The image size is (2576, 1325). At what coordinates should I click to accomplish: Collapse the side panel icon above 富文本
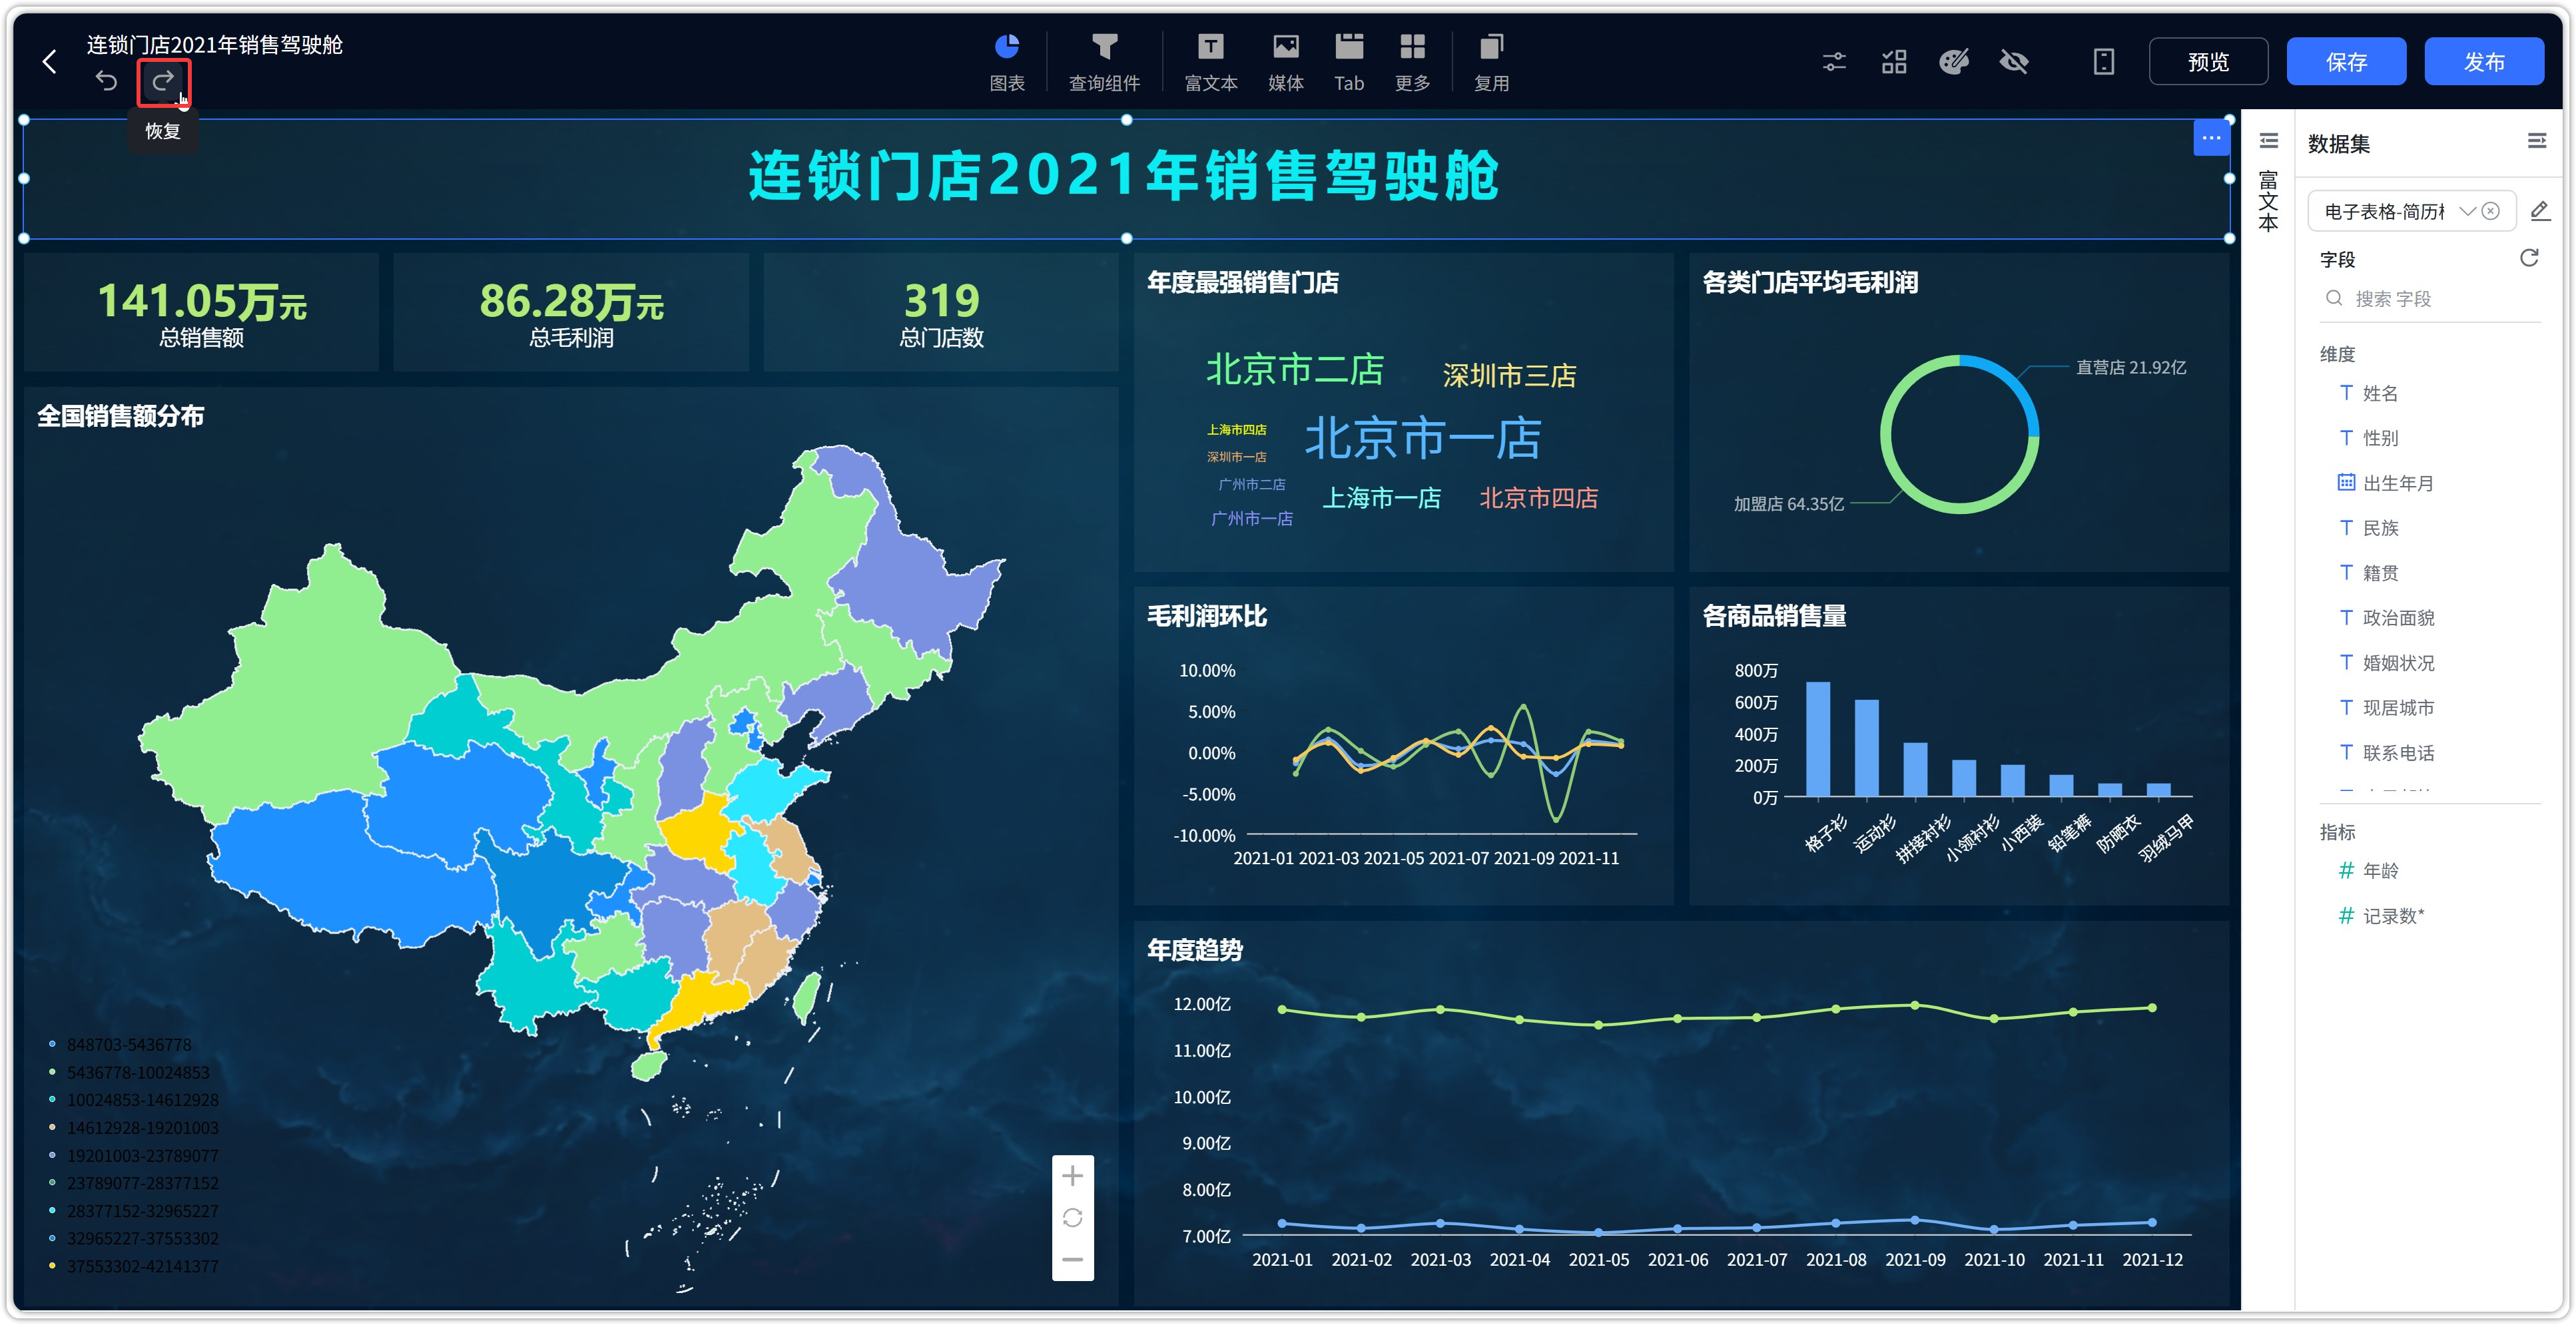[2269, 141]
